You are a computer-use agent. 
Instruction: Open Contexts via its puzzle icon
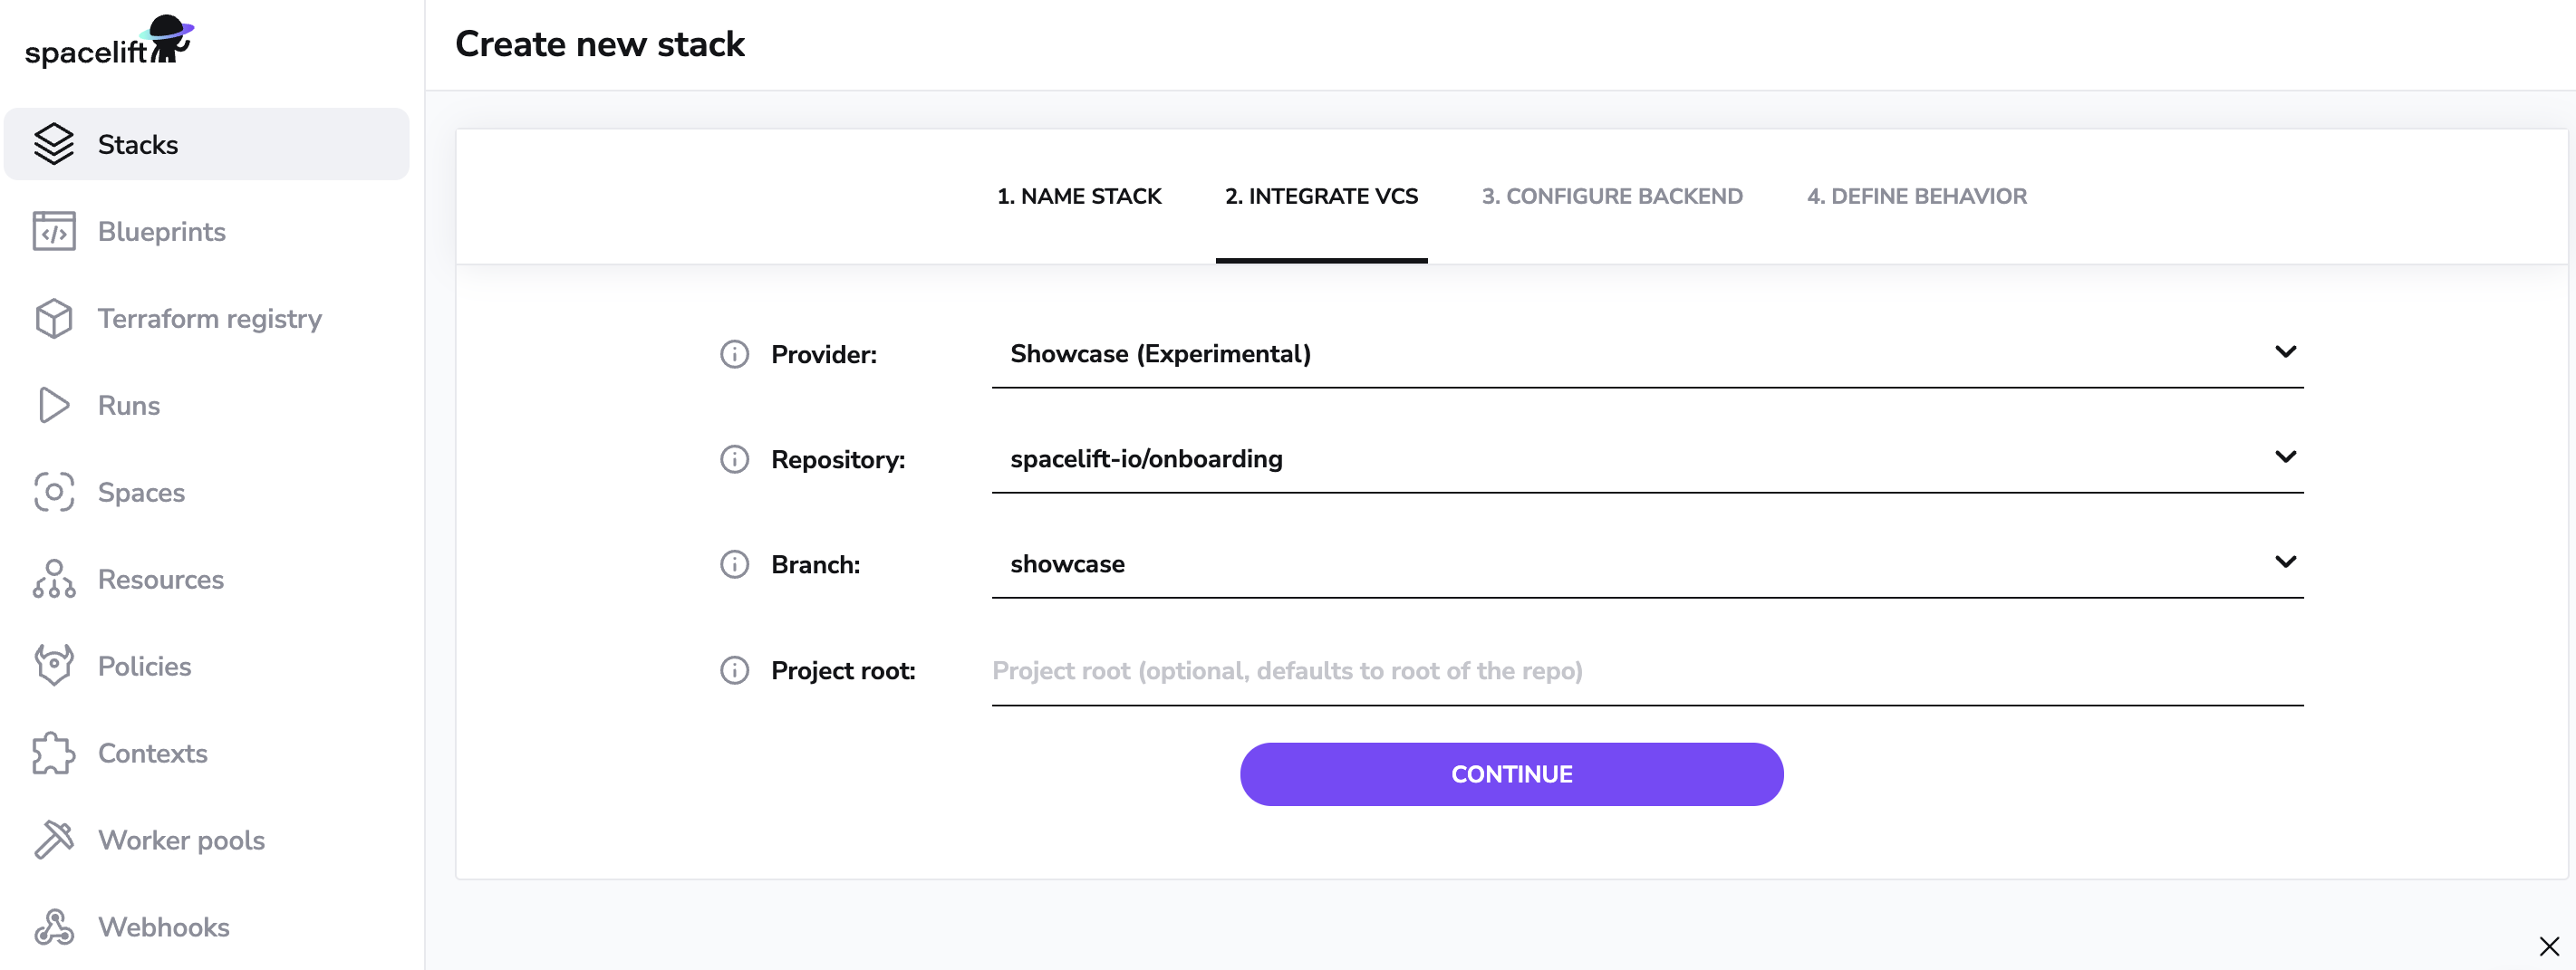(x=54, y=753)
